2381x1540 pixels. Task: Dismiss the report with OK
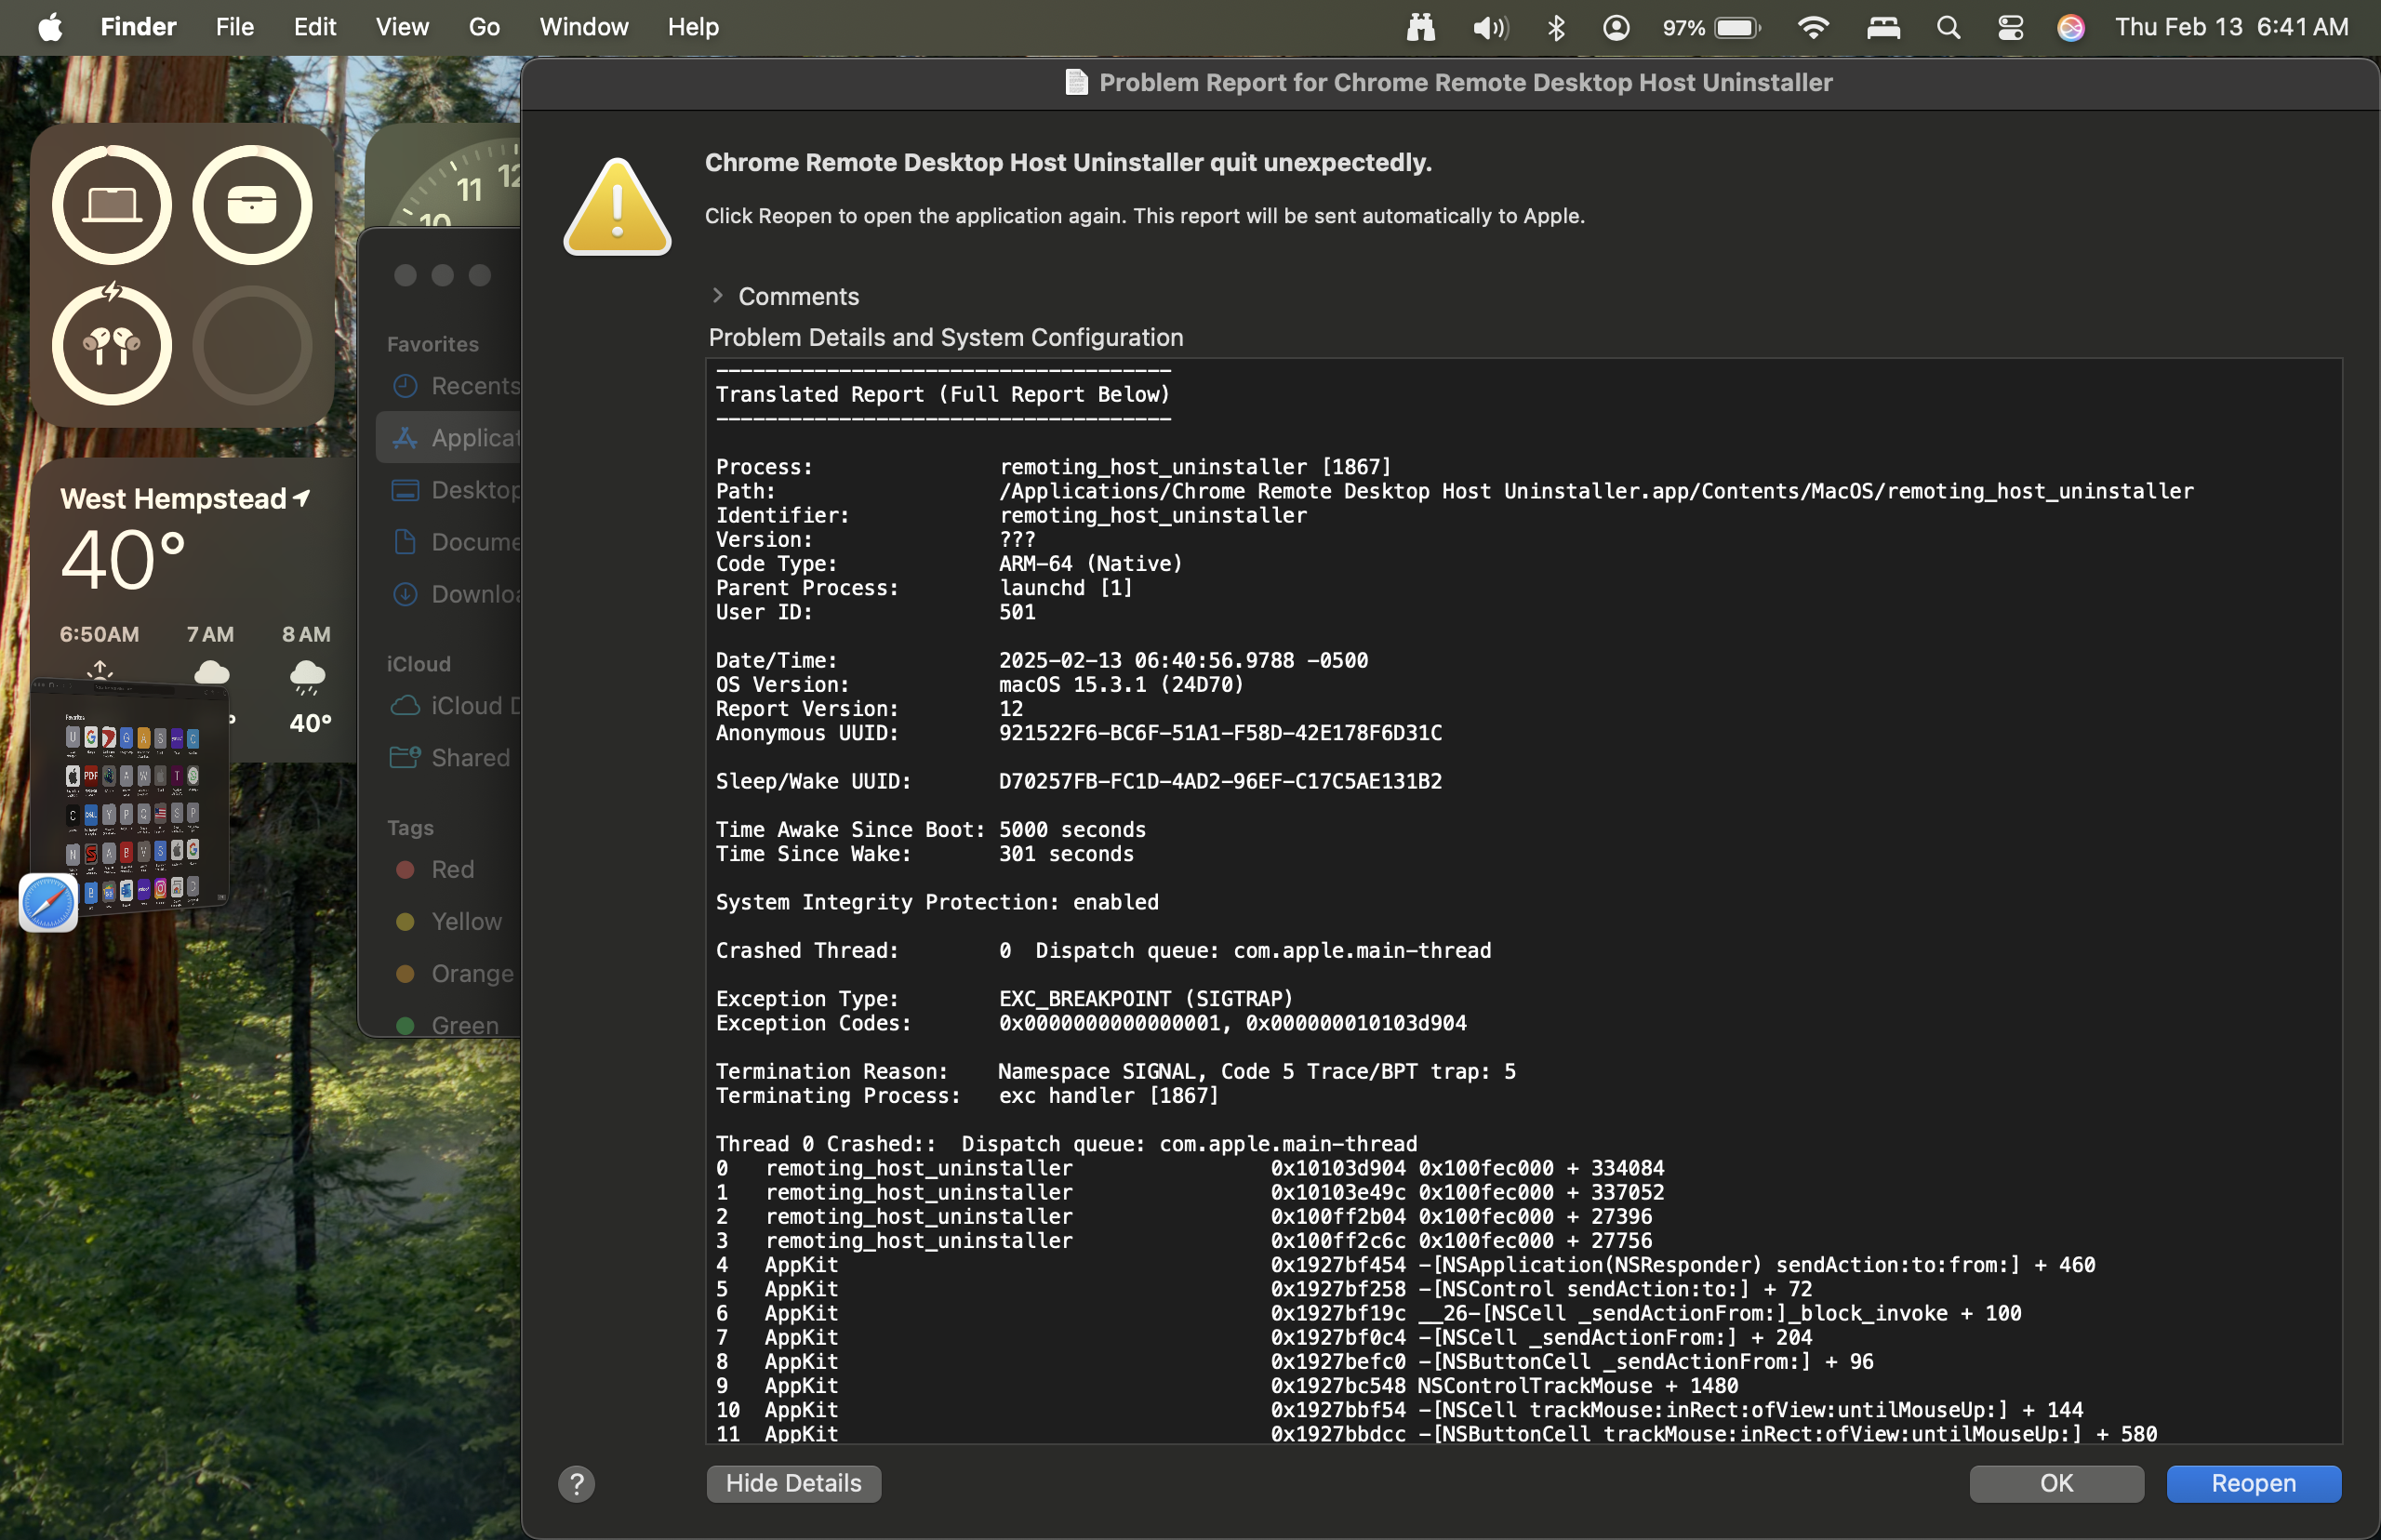click(2056, 1484)
